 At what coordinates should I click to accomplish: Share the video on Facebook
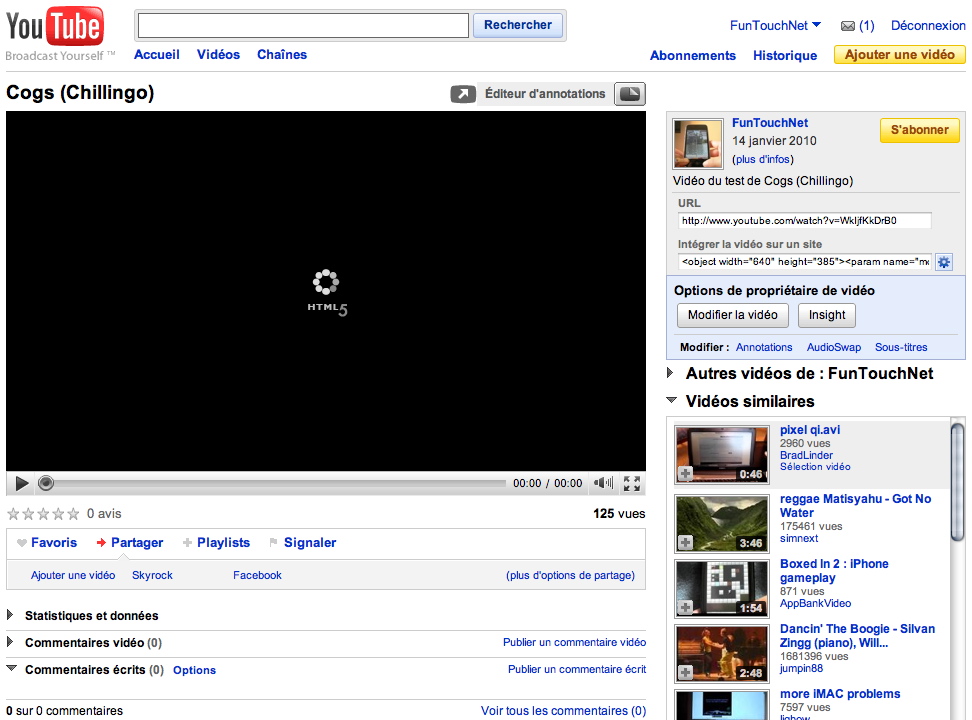(257, 576)
